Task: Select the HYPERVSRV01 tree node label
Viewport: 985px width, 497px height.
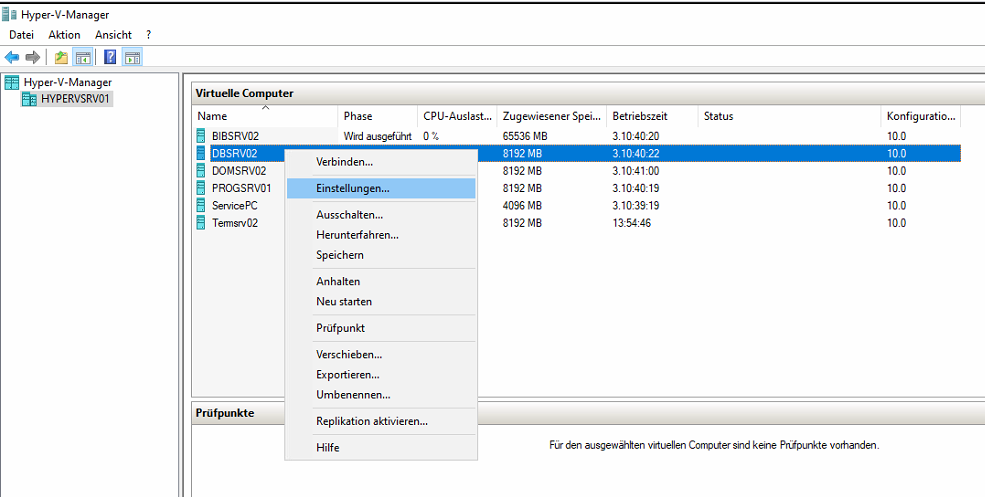Action: pos(77,99)
